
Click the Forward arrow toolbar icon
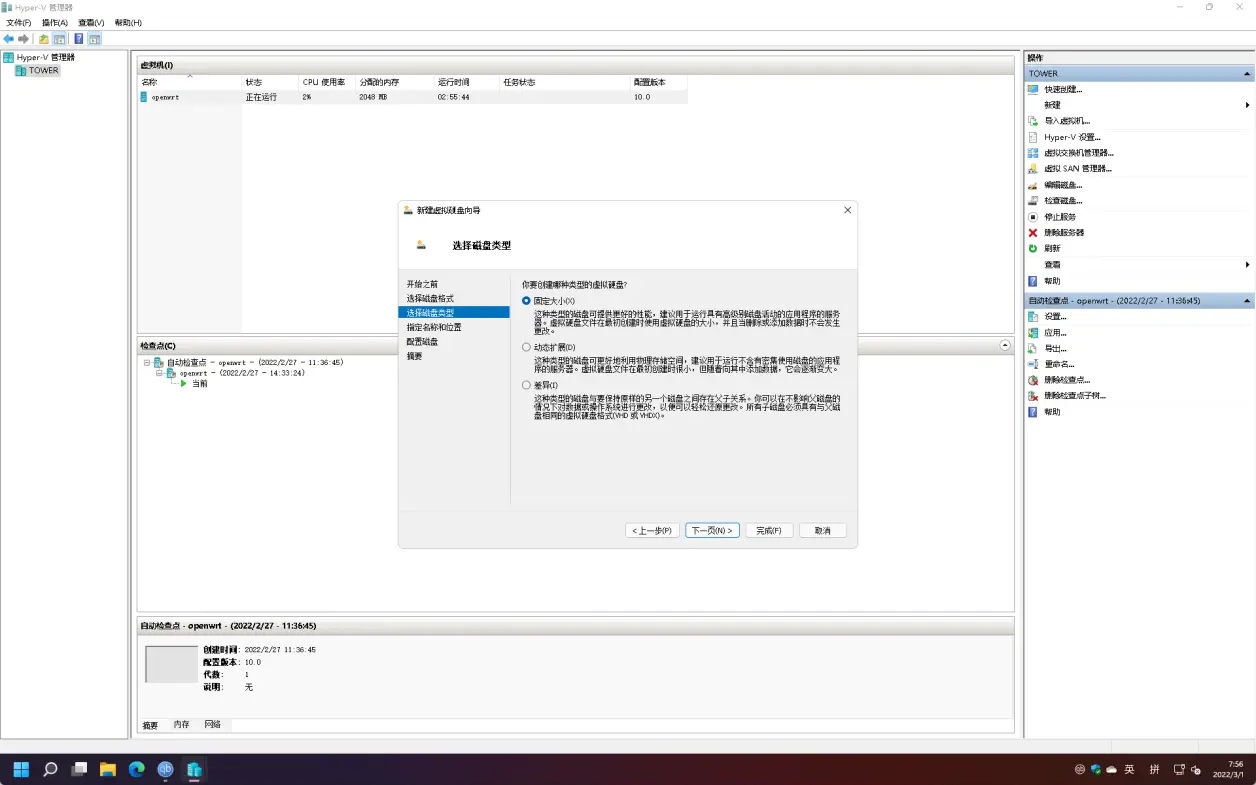click(x=23, y=39)
